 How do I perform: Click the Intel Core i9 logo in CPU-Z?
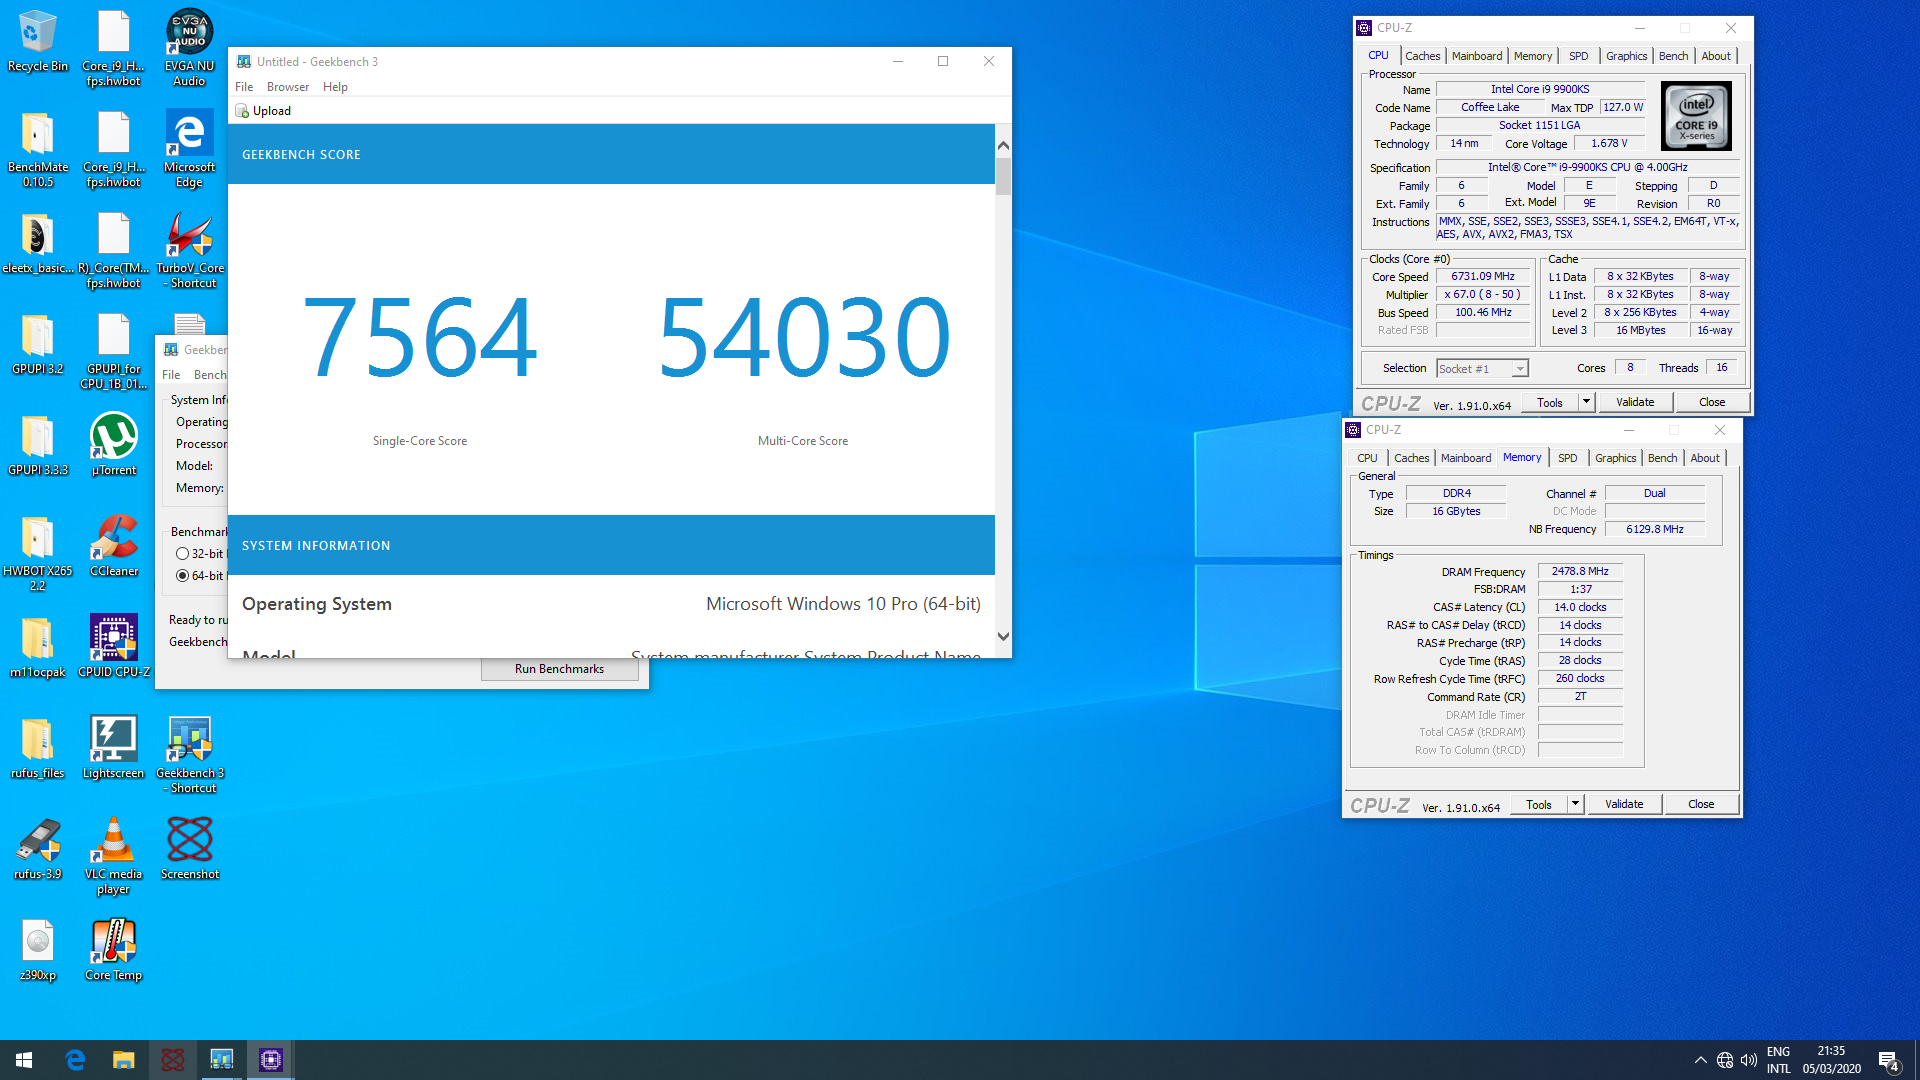[x=1696, y=116]
